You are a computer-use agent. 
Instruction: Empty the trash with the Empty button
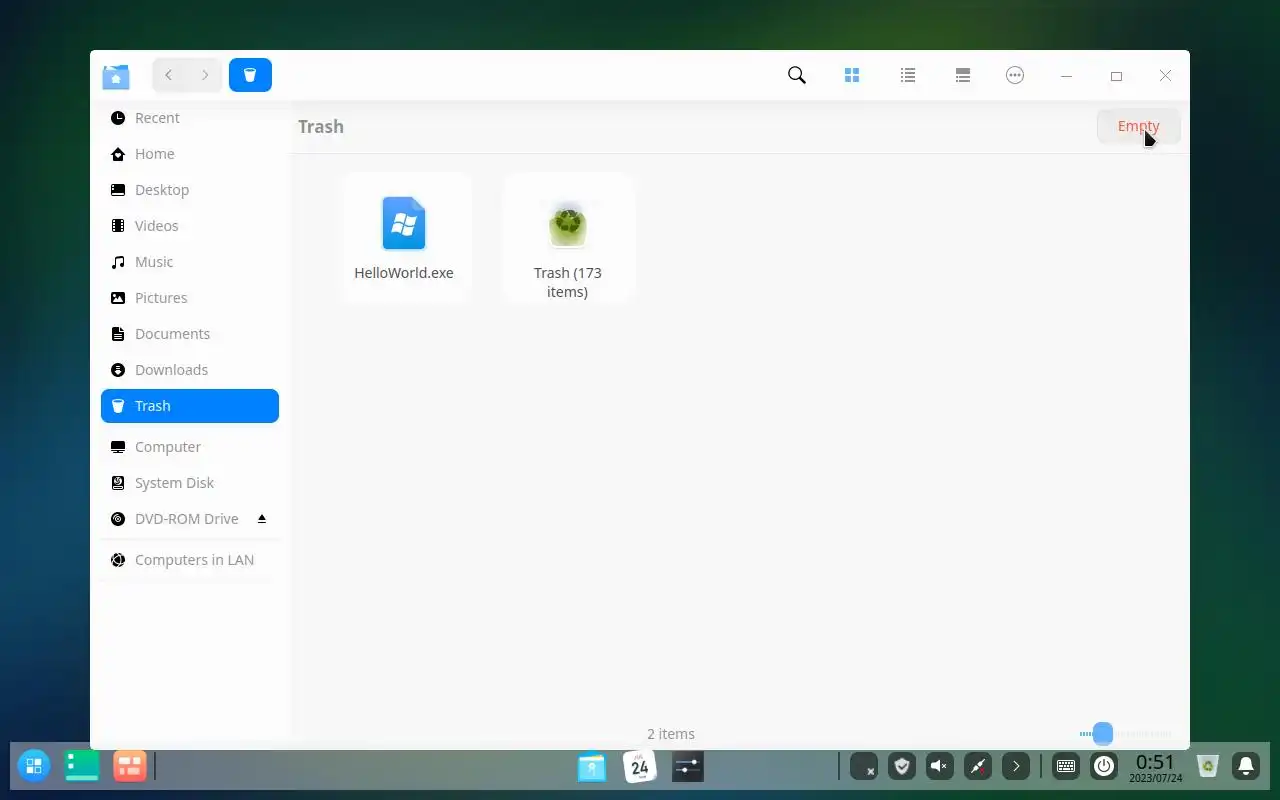click(1139, 126)
